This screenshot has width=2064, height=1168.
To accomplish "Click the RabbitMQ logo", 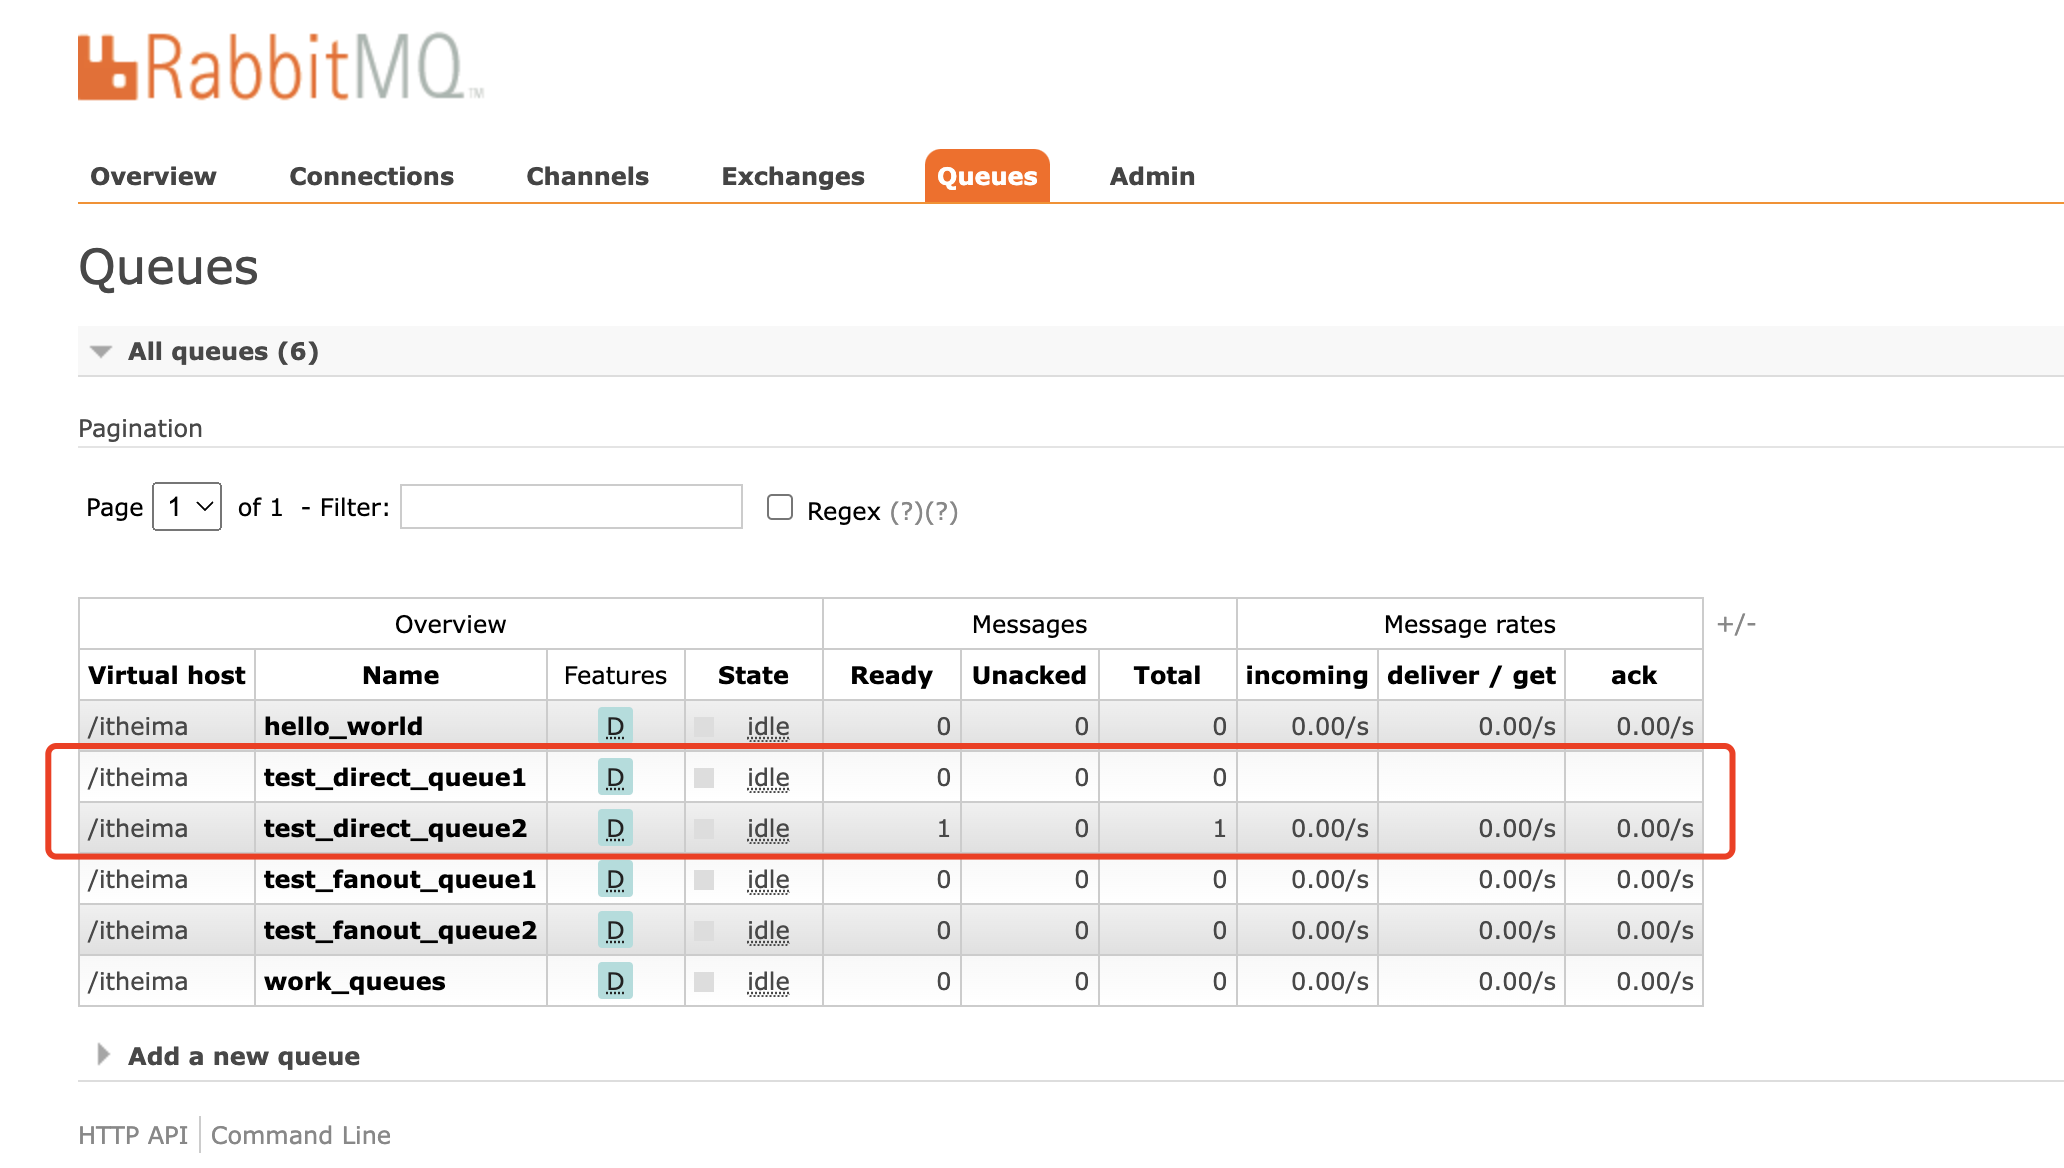I will (x=279, y=68).
